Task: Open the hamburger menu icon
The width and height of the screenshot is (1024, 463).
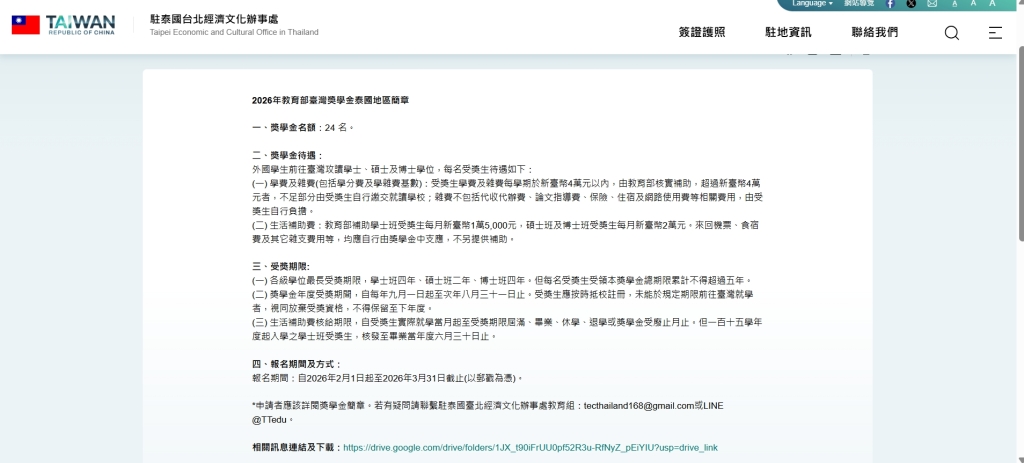Action: (x=994, y=32)
